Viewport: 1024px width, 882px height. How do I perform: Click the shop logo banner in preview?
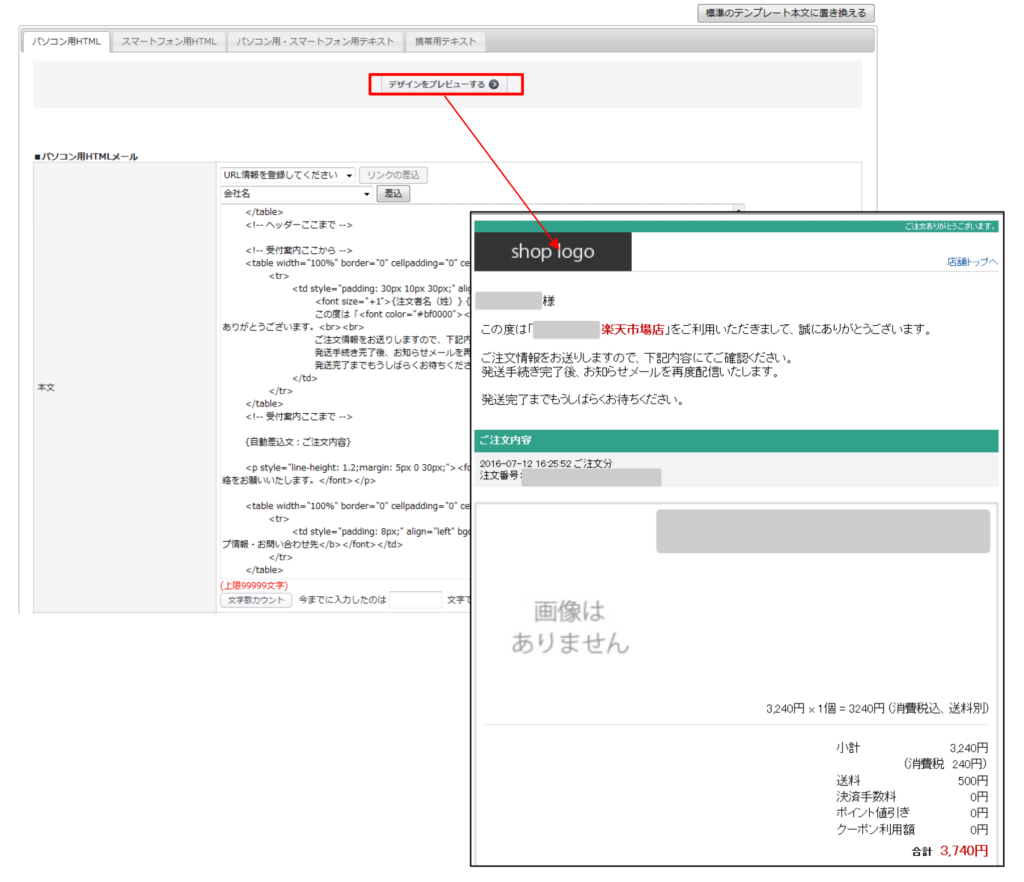(x=552, y=252)
